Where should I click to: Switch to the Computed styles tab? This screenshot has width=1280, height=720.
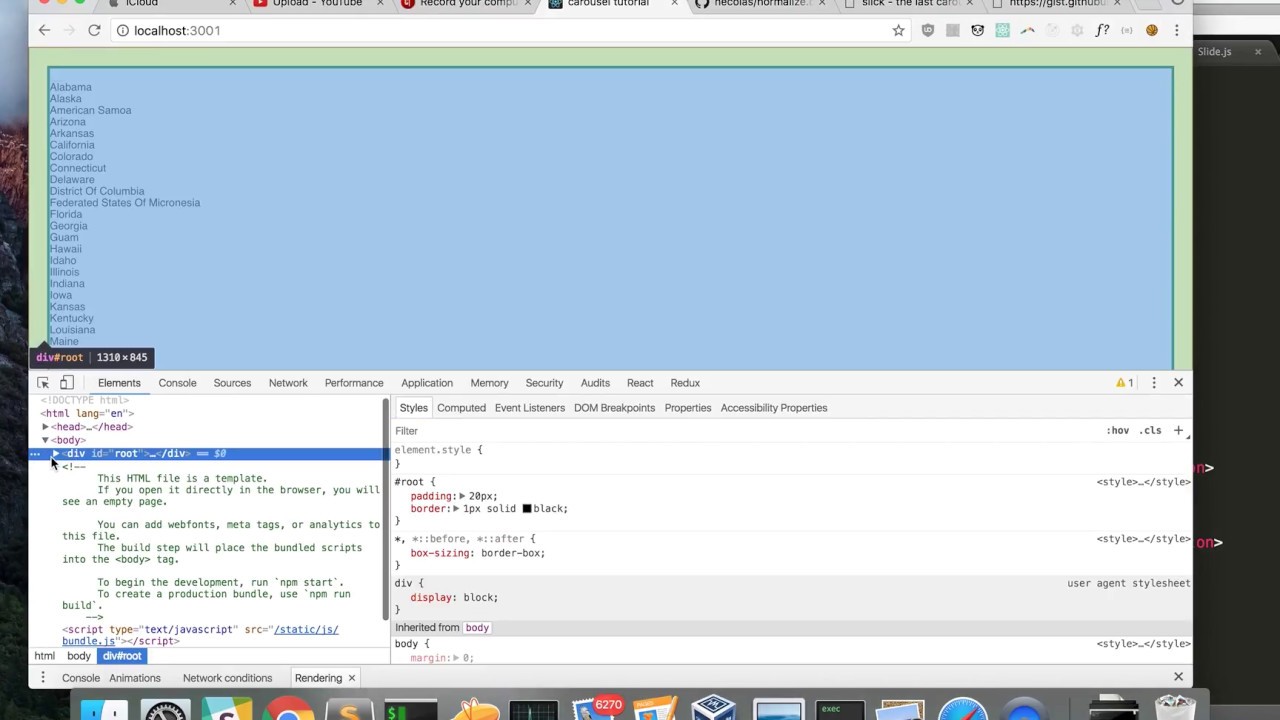[x=461, y=408]
